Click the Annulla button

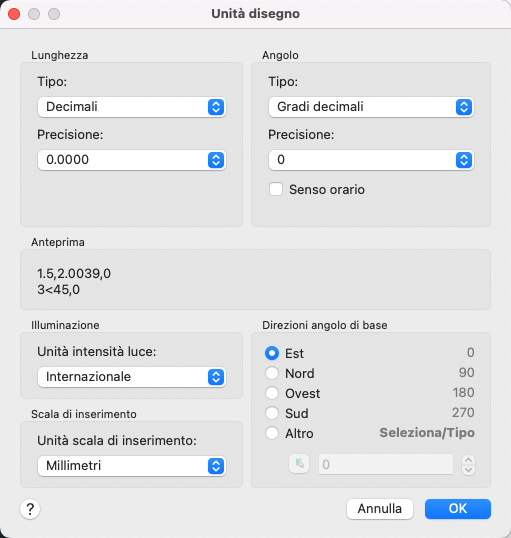(380, 509)
